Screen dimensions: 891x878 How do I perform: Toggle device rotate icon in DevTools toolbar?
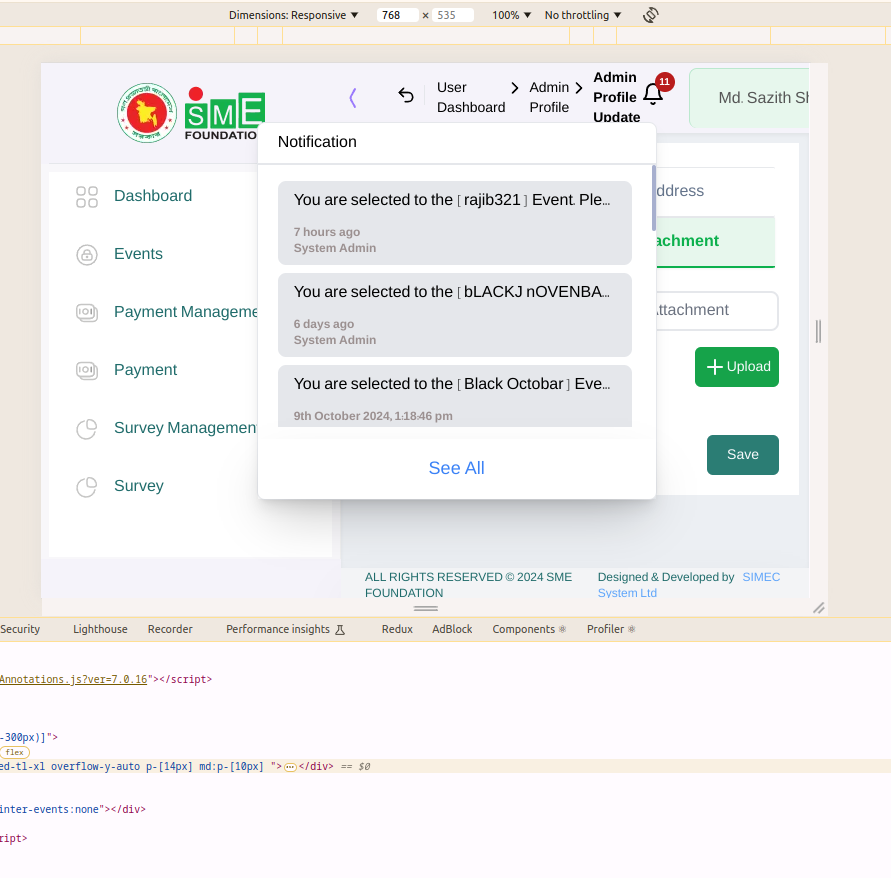(651, 15)
